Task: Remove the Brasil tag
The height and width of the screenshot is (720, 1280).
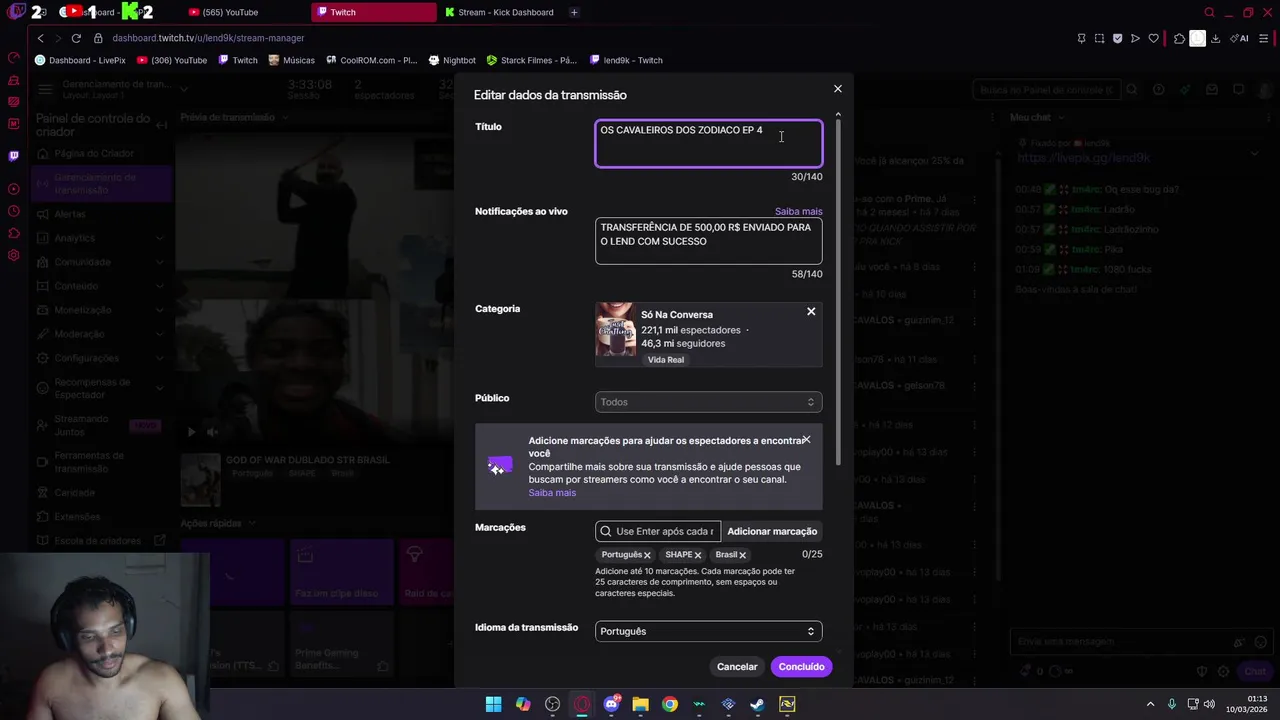Action: (742, 555)
